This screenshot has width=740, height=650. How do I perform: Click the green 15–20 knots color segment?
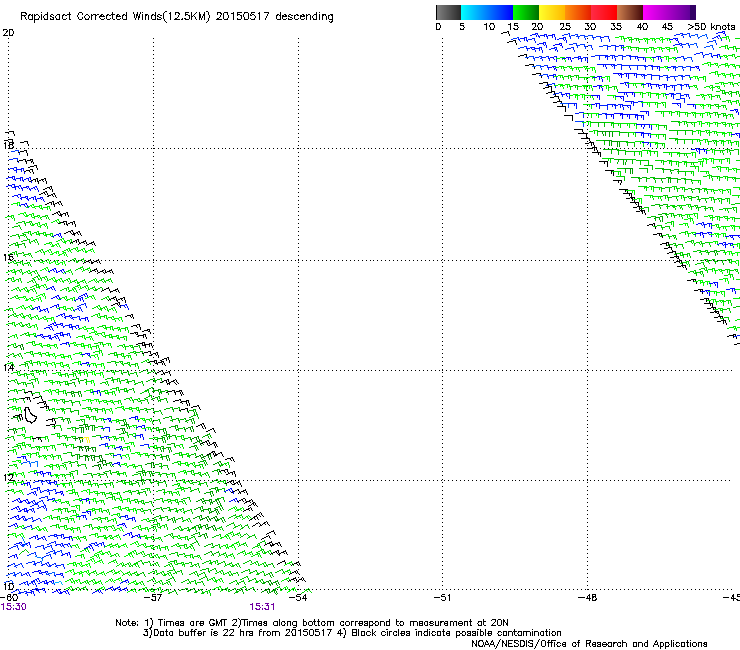click(x=526, y=12)
